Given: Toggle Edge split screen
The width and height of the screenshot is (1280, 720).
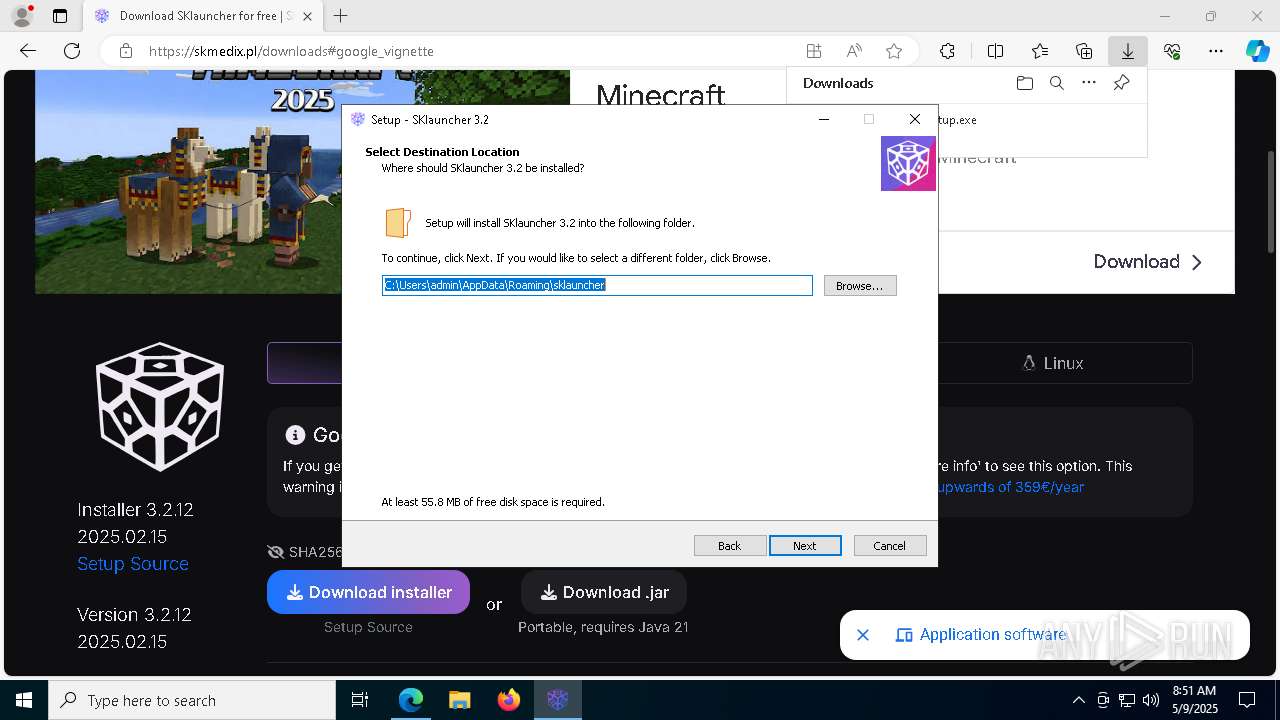Looking at the screenshot, I should click(x=996, y=51).
